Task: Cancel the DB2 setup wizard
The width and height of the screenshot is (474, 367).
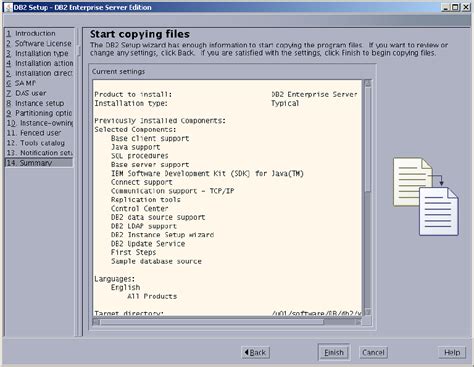Action: 373,352
